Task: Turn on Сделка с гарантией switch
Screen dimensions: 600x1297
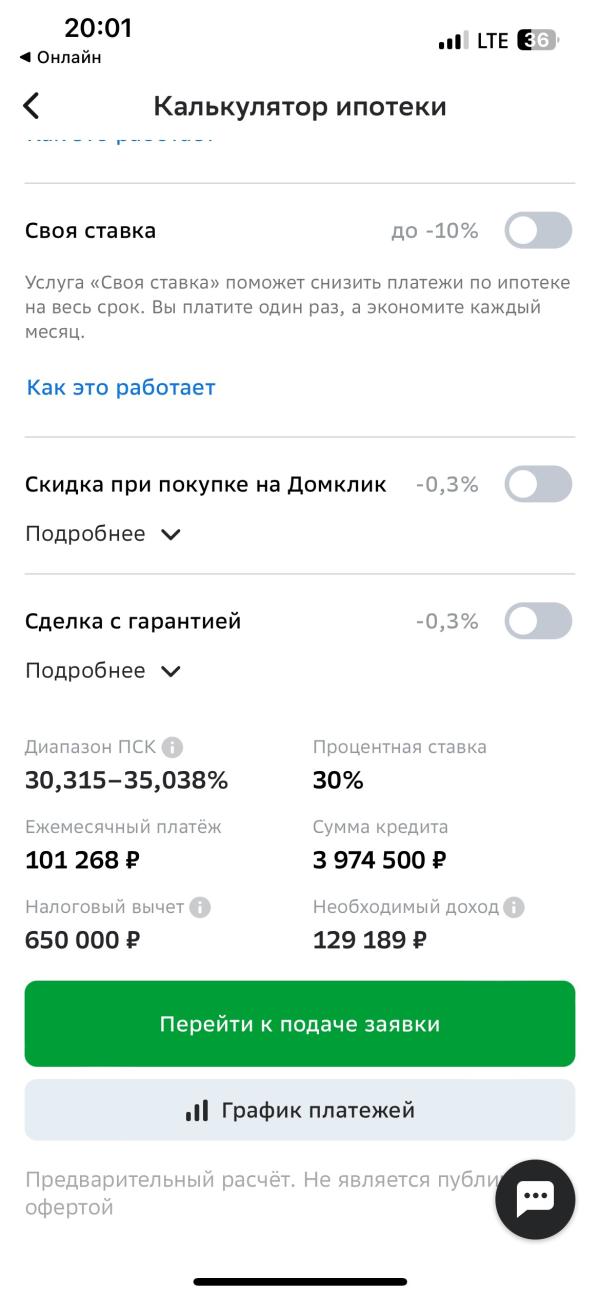Action: coord(538,621)
